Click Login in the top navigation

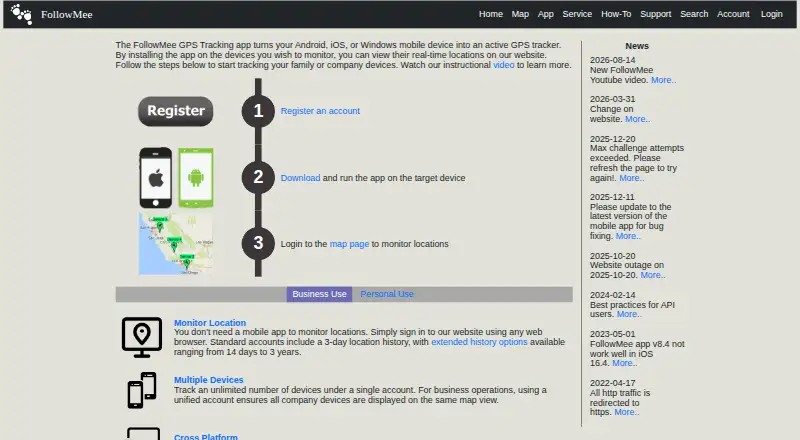click(x=771, y=14)
